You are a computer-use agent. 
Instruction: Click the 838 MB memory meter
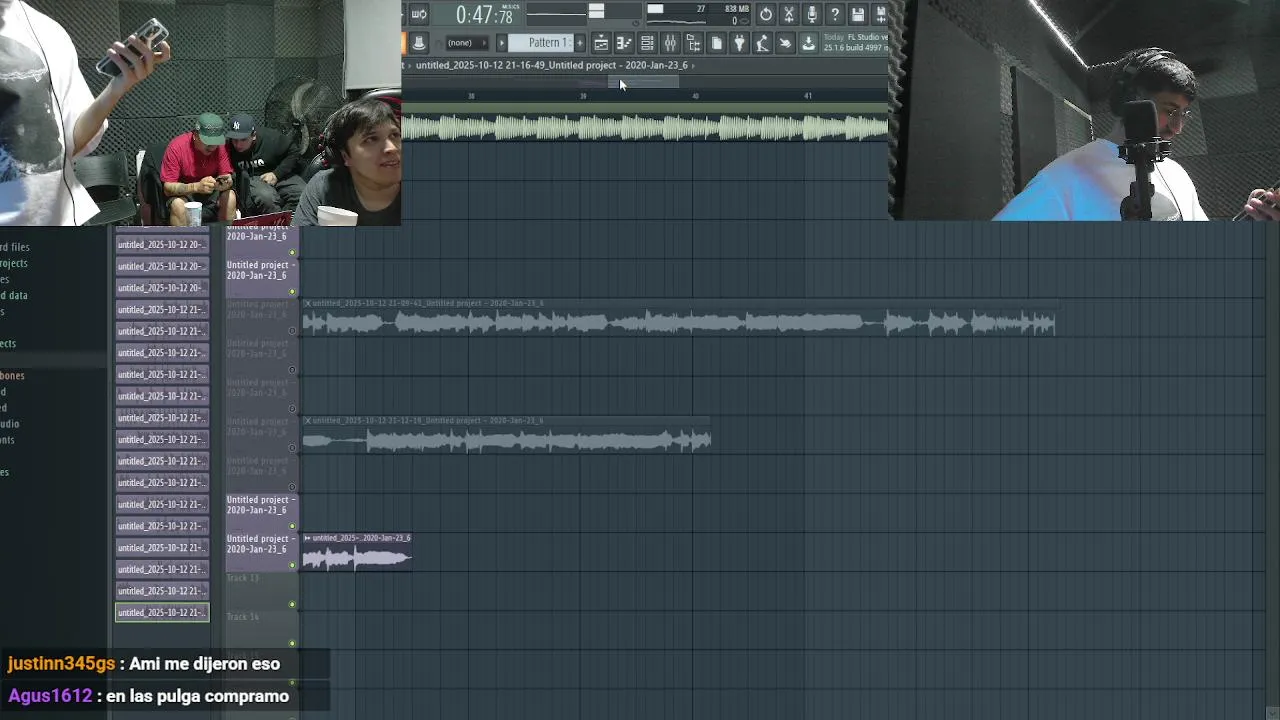coord(737,9)
